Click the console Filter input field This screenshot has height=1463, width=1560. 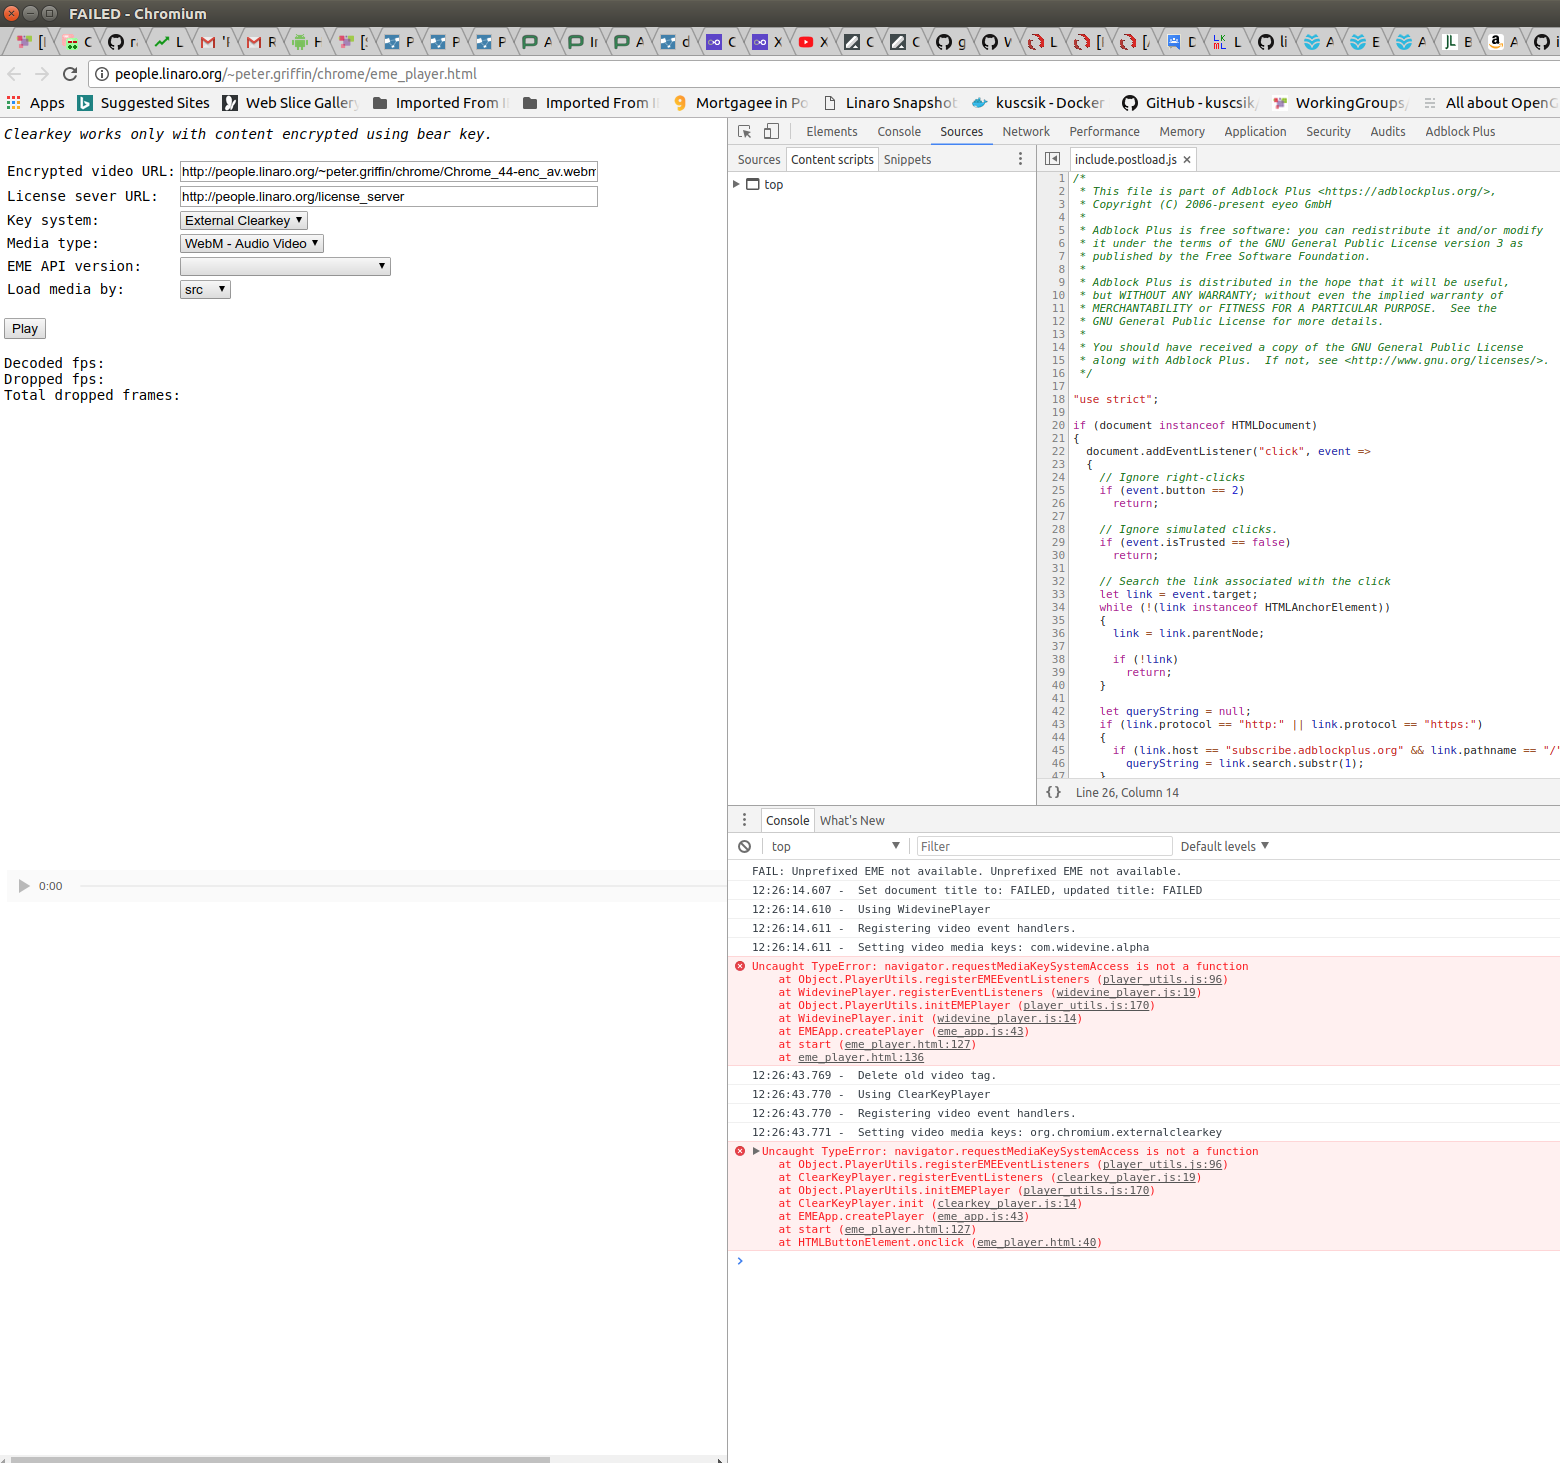click(x=1044, y=846)
